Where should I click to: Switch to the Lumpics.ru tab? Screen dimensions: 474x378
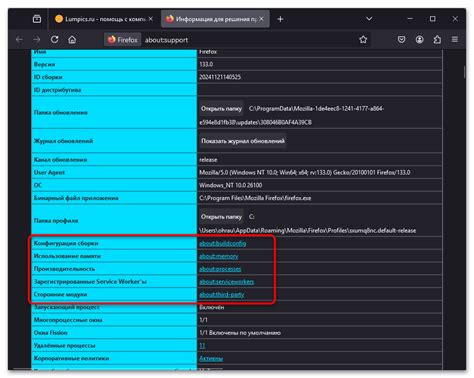coord(104,19)
